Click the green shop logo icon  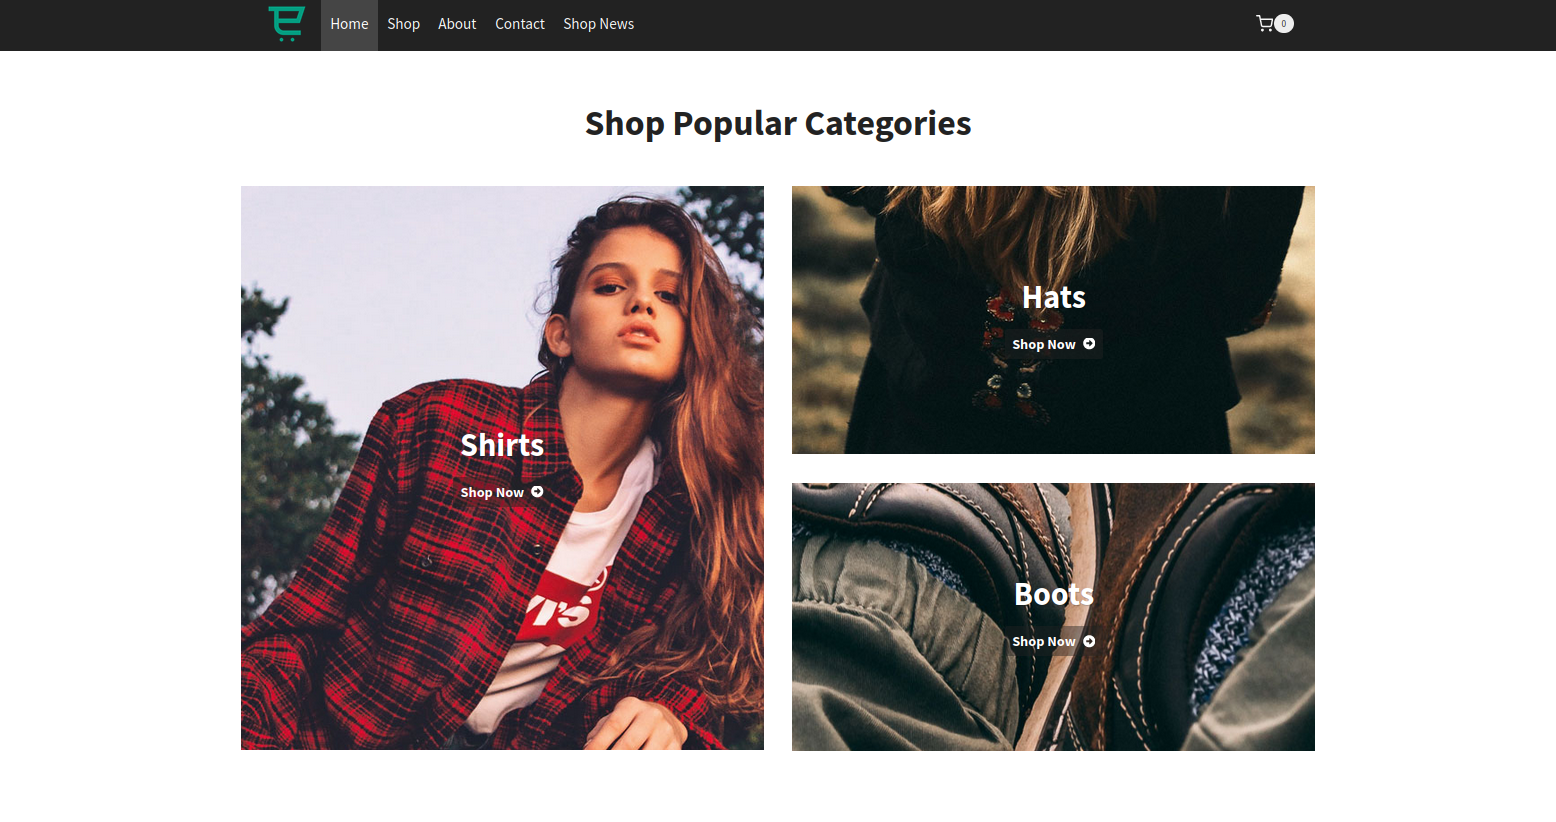click(x=286, y=24)
